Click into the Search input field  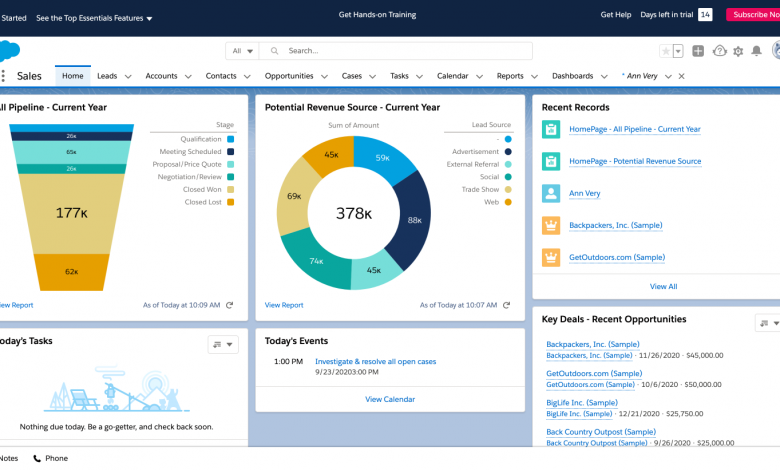click(400, 50)
